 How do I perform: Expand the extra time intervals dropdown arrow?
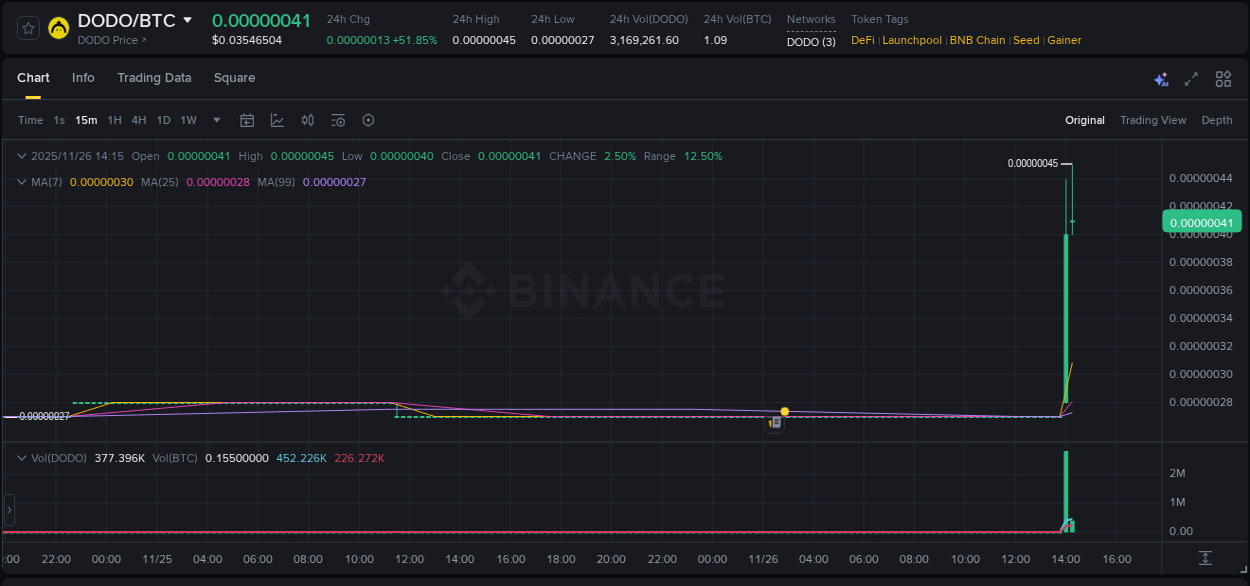(x=215, y=120)
